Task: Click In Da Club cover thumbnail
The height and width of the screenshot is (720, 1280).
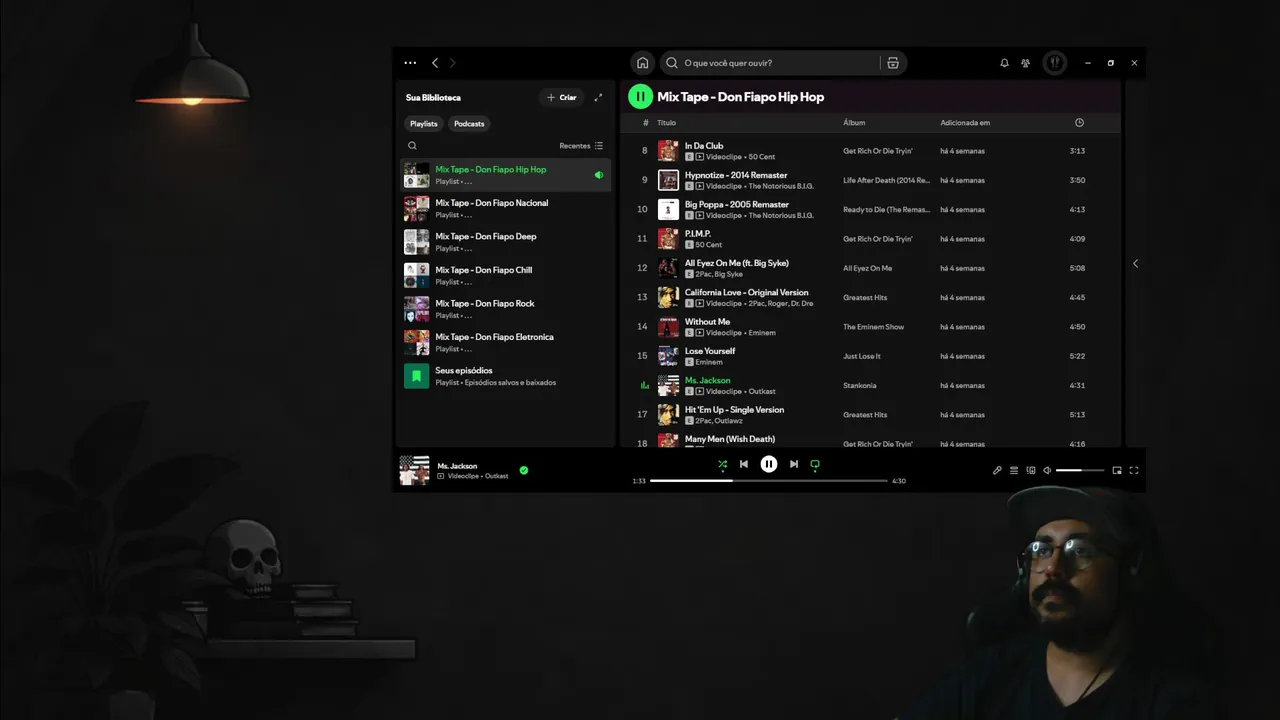Action: (x=668, y=151)
